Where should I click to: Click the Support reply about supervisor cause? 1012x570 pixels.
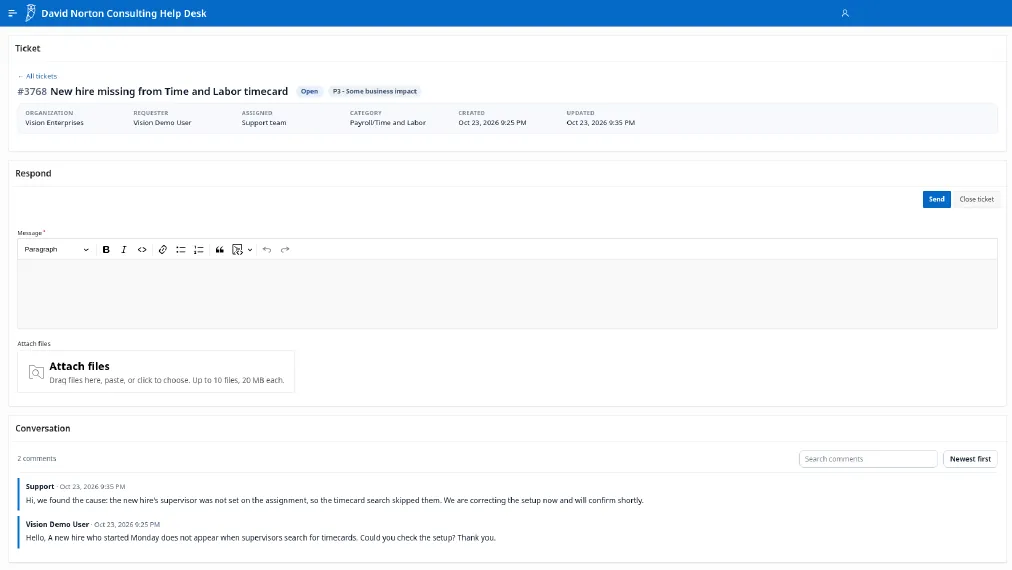click(x=334, y=500)
